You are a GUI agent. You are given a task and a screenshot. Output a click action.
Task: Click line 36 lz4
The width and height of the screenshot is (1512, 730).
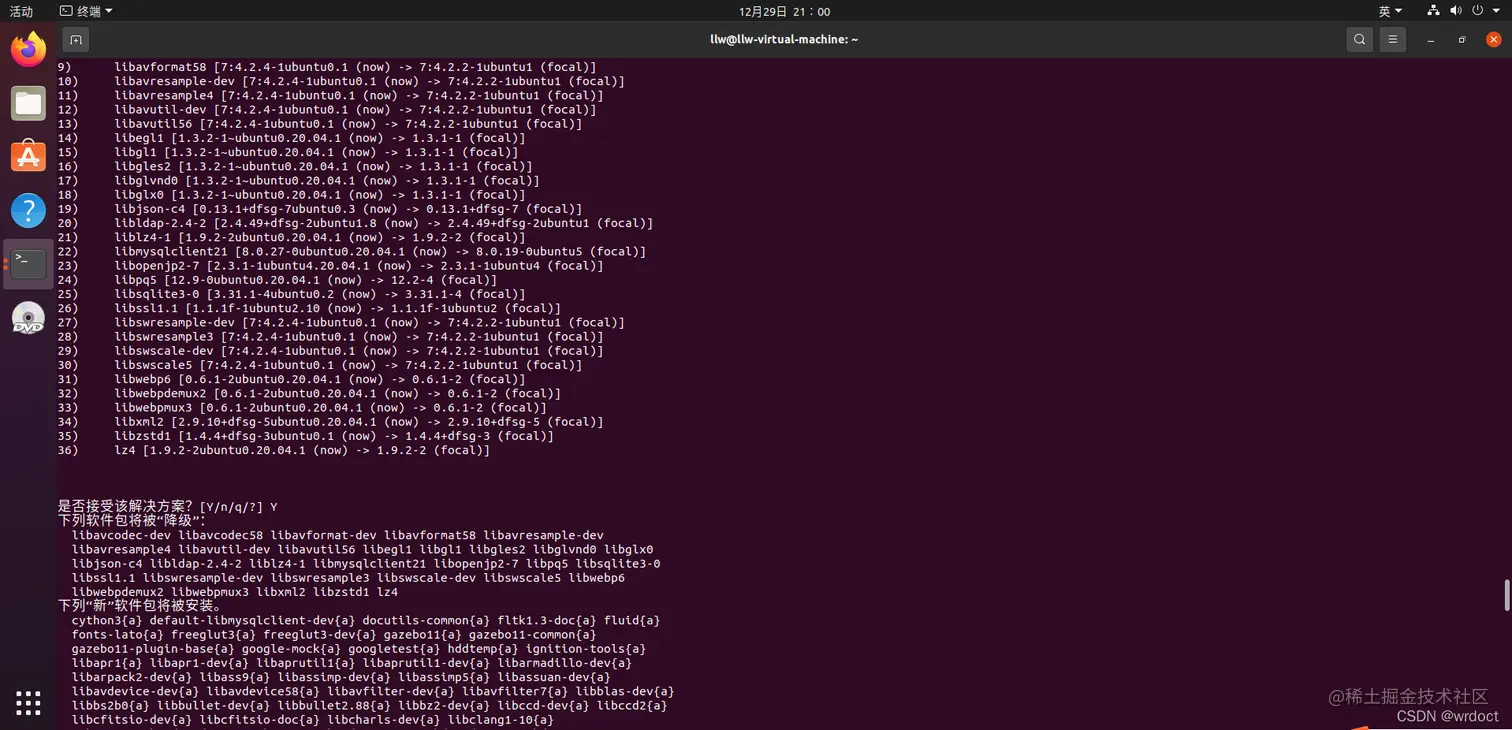point(274,450)
